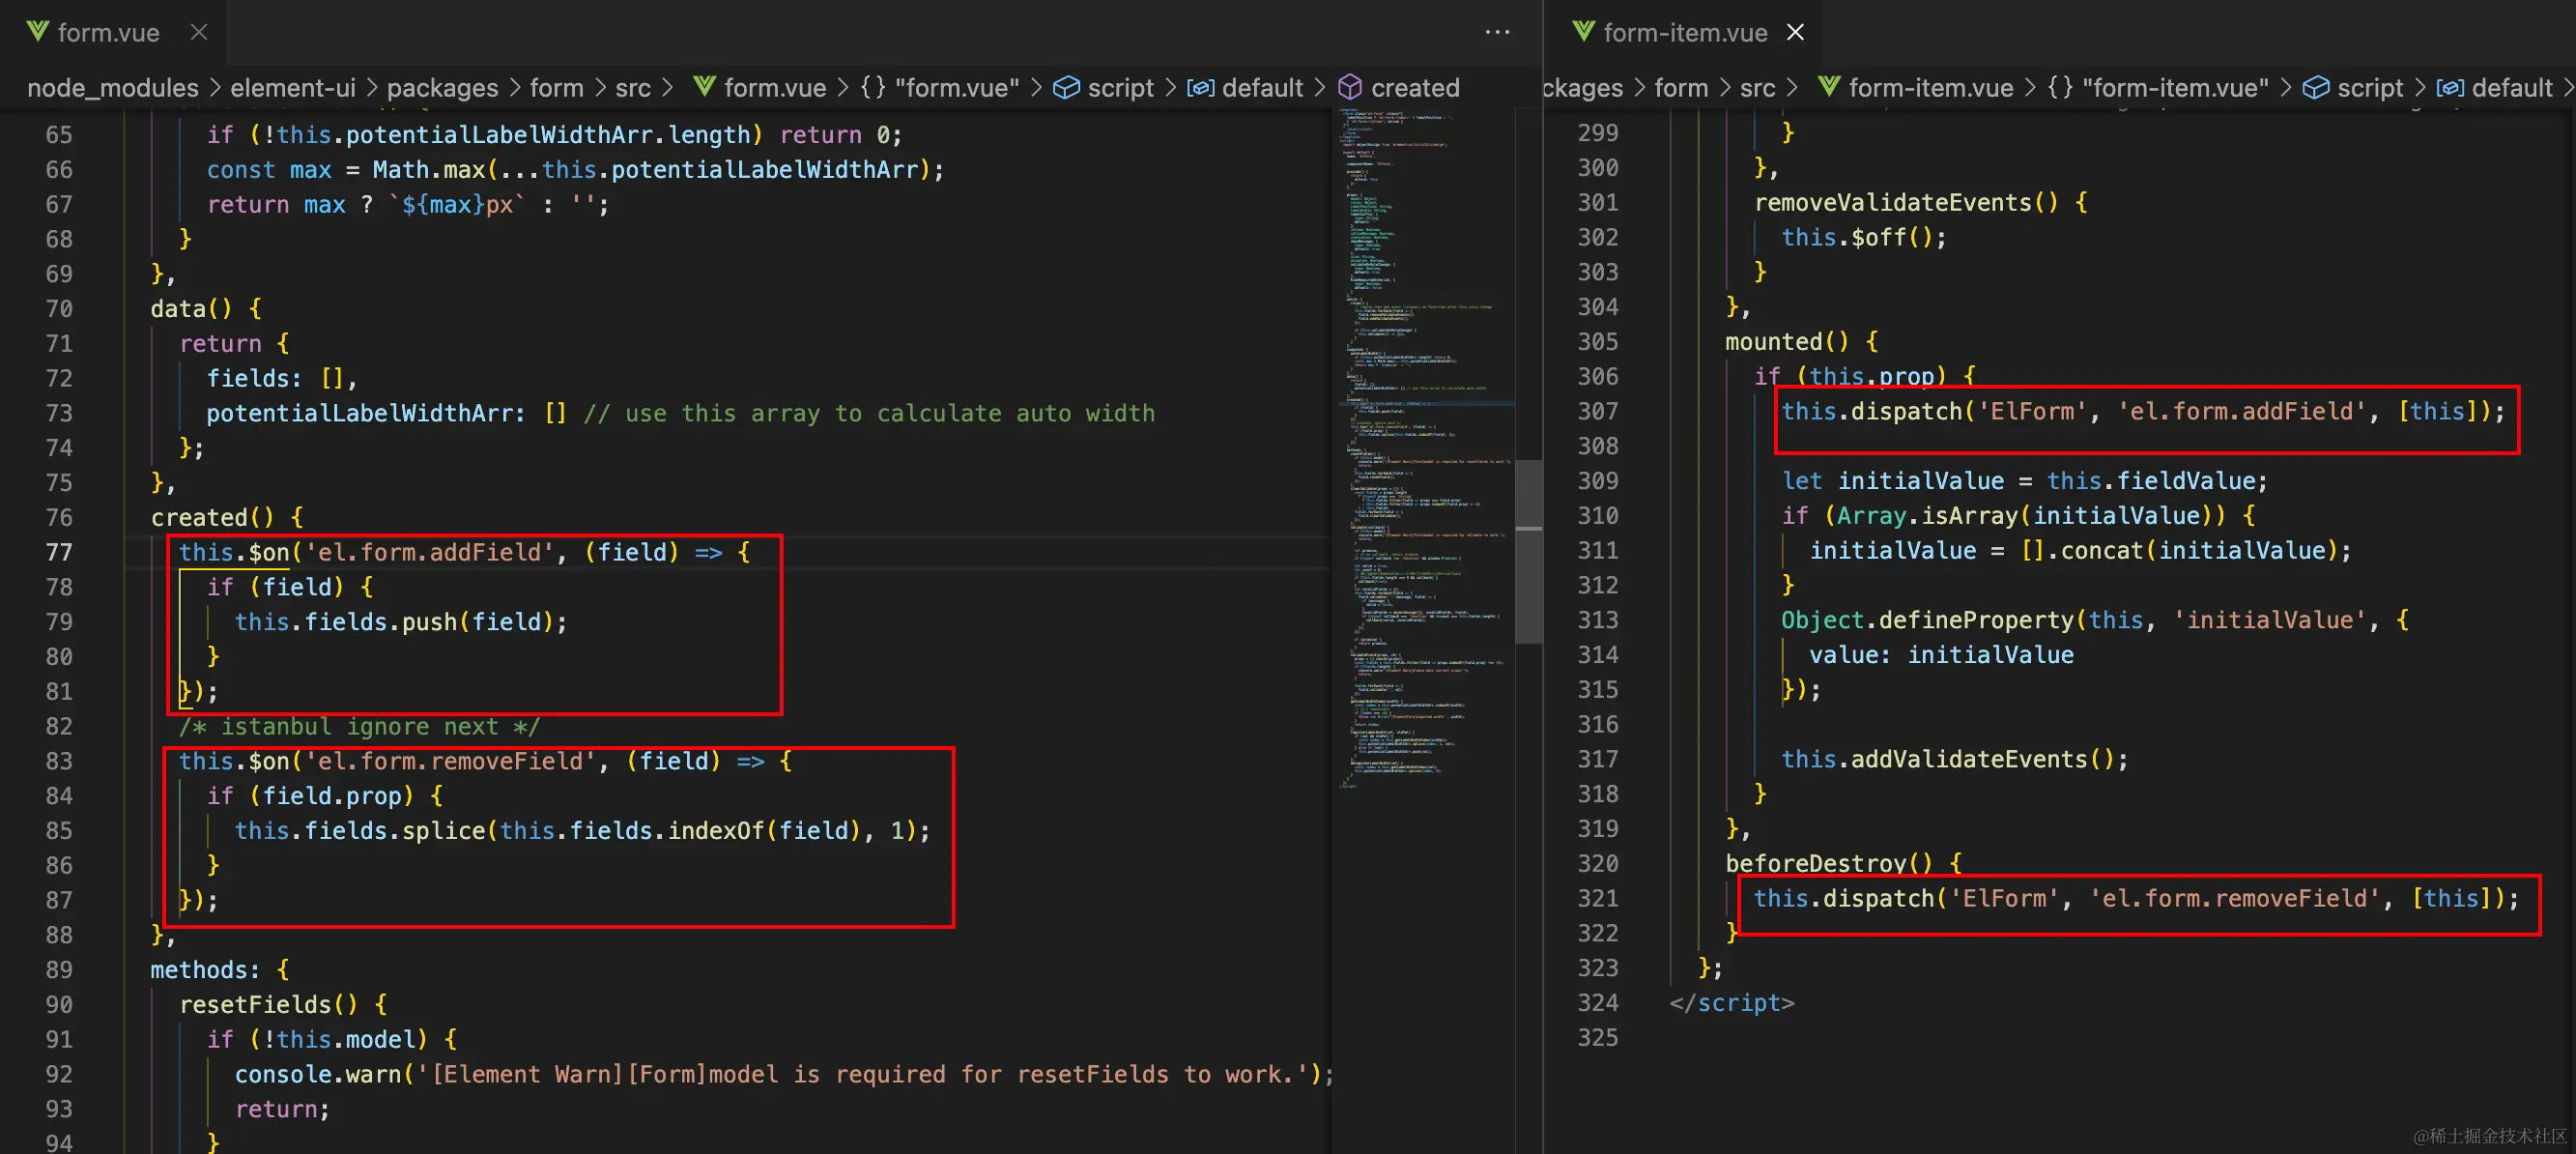Screen dimensions: 2576x1154
Task: Click 'this.fields.push(field);' code line
Action: click(401, 621)
